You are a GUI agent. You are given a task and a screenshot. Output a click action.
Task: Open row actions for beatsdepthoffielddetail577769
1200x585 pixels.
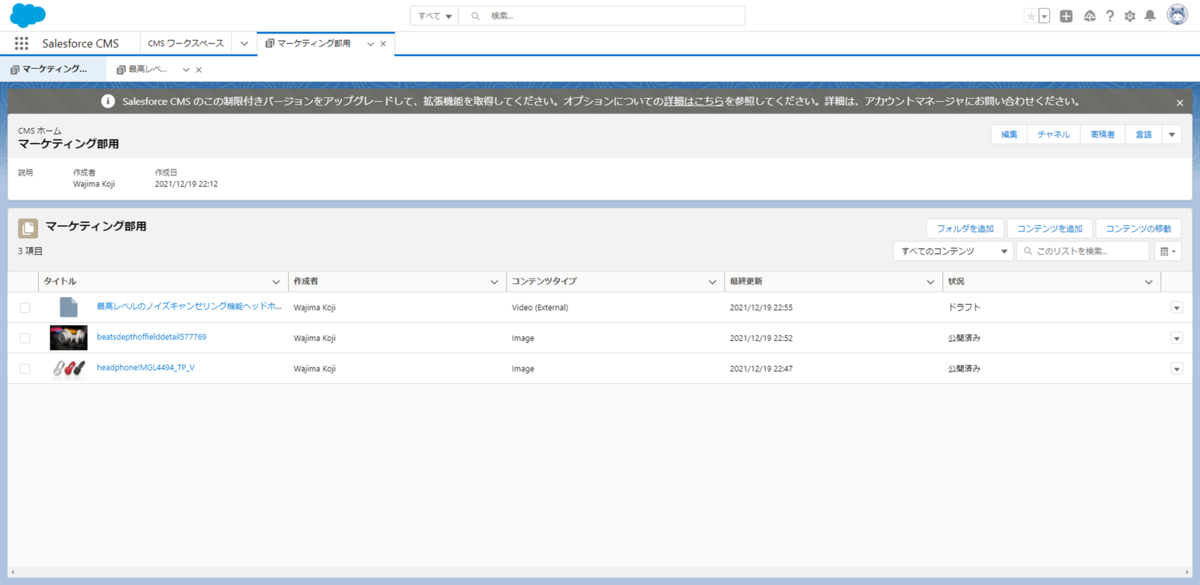1176,338
